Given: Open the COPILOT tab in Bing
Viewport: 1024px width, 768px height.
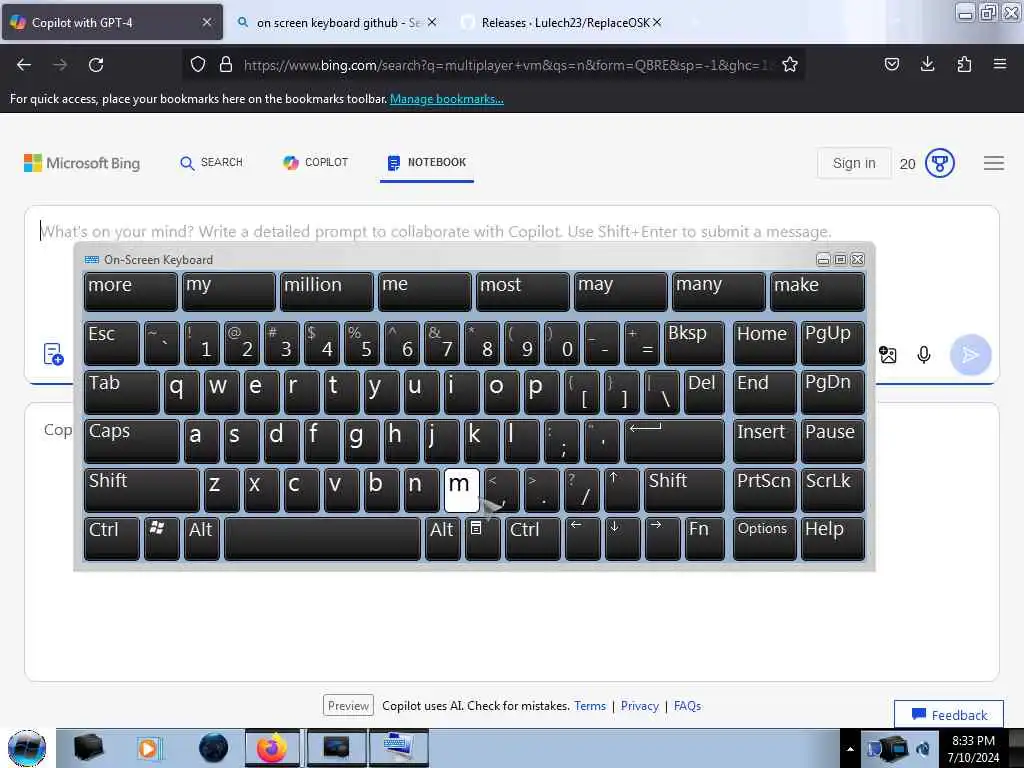Looking at the screenshot, I should coord(315,163).
